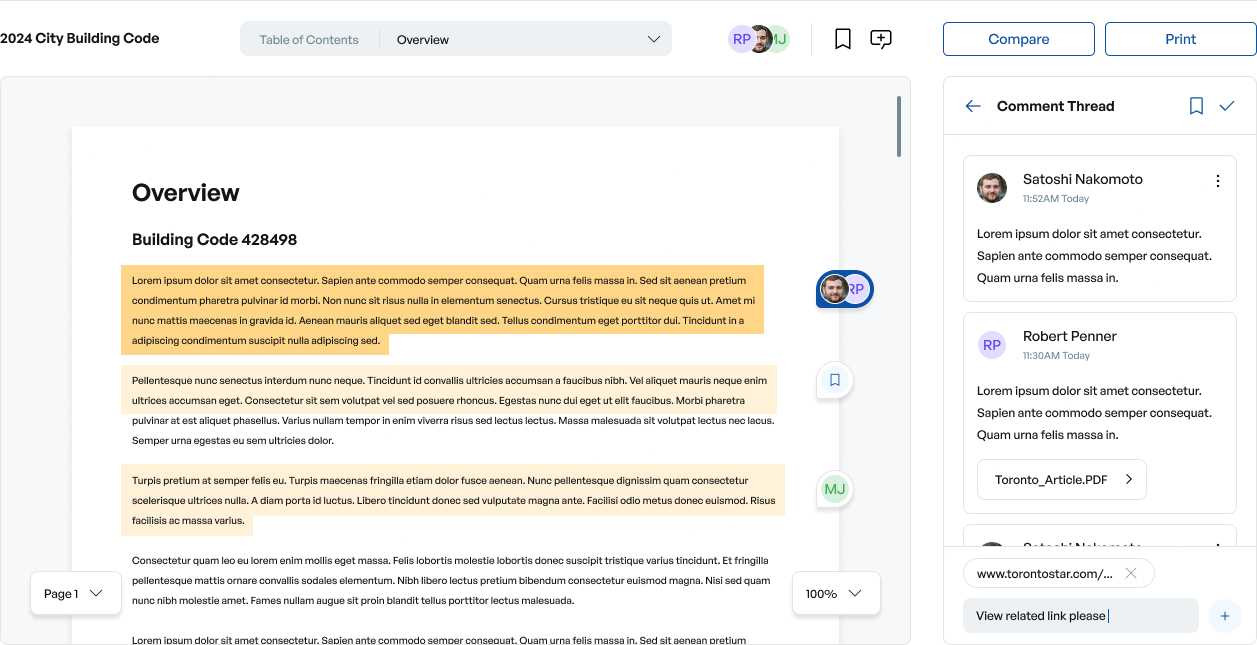1257x645 pixels.
Task: Open options menu on Satoshi Nakomoto's comment
Action: click(1217, 181)
